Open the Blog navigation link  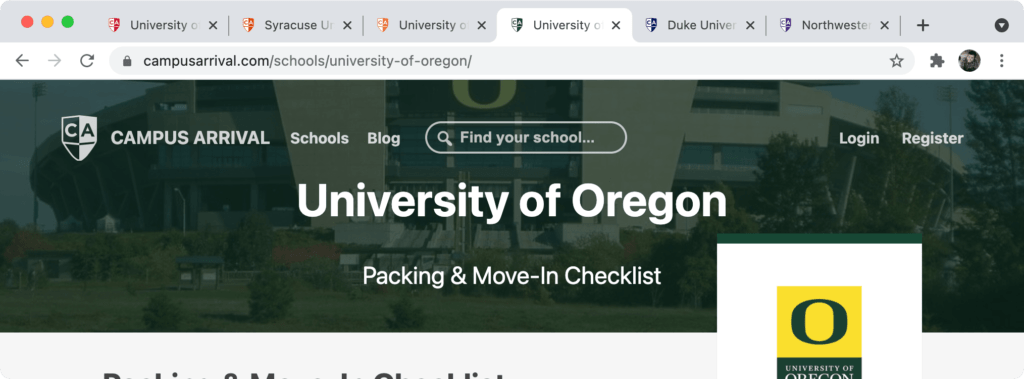click(383, 139)
